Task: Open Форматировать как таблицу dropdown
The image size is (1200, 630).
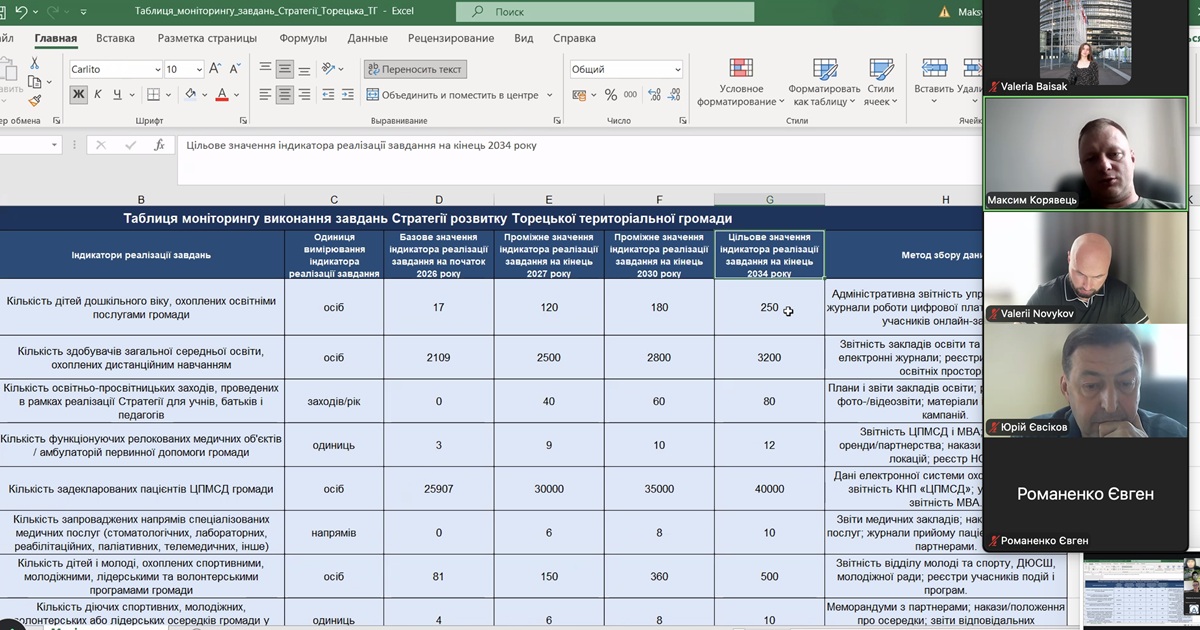Action: tap(825, 82)
